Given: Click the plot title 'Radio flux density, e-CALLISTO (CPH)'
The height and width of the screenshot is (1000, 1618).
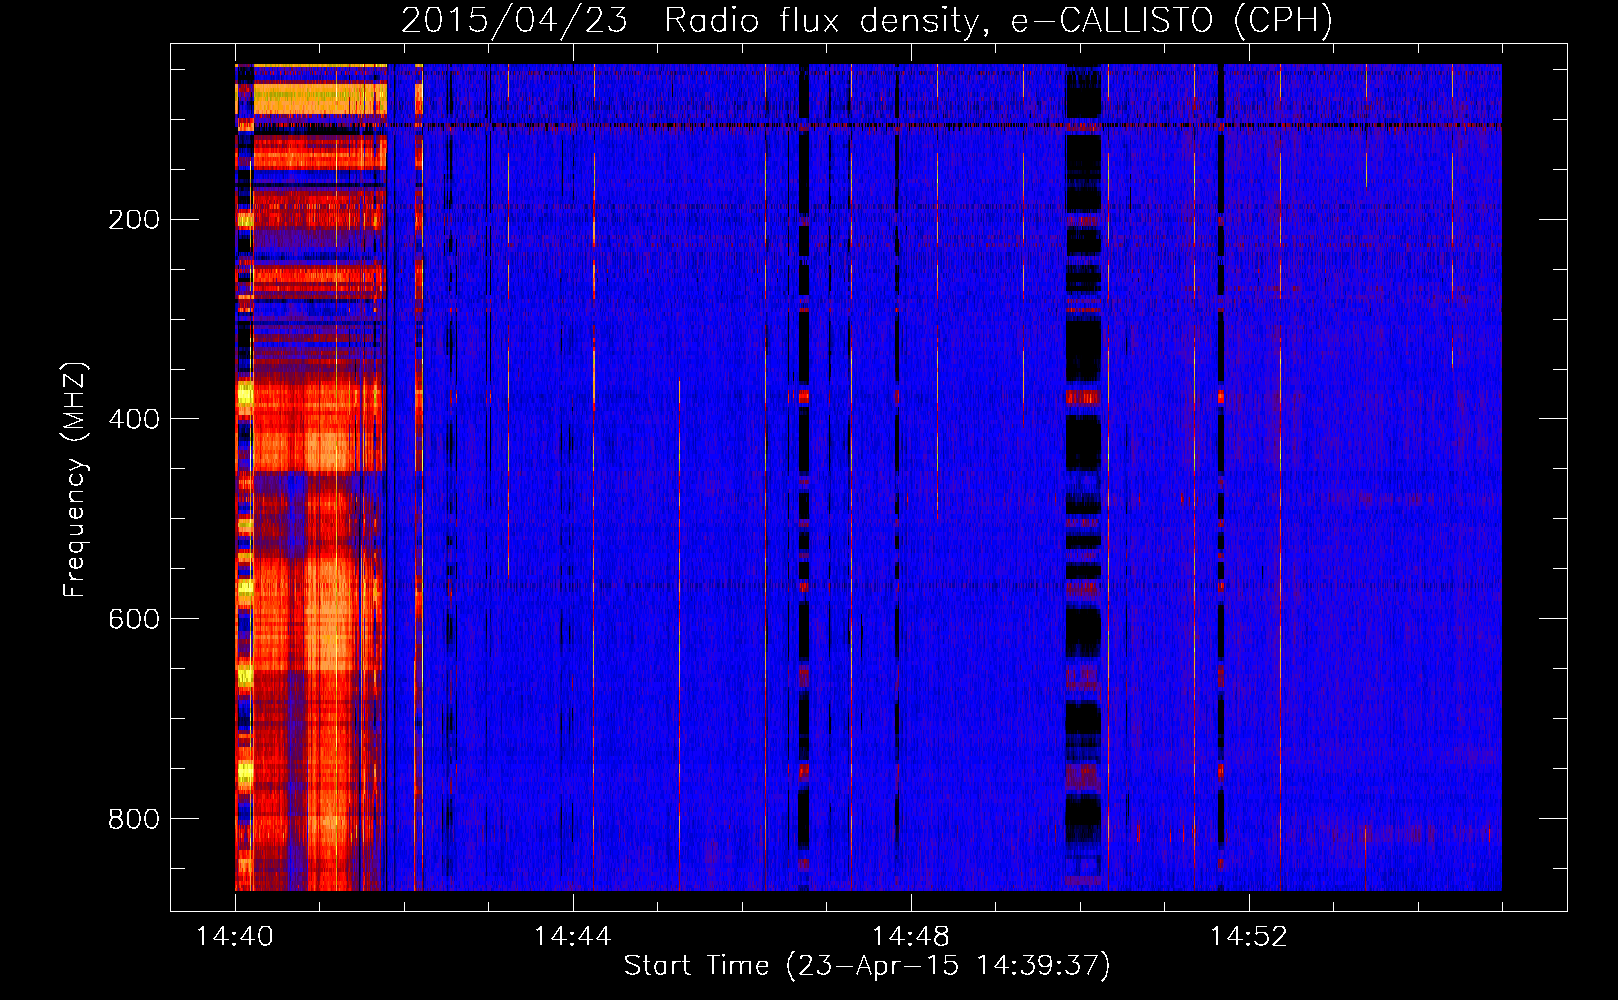Looking at the screenshot, I should [998, 20].
